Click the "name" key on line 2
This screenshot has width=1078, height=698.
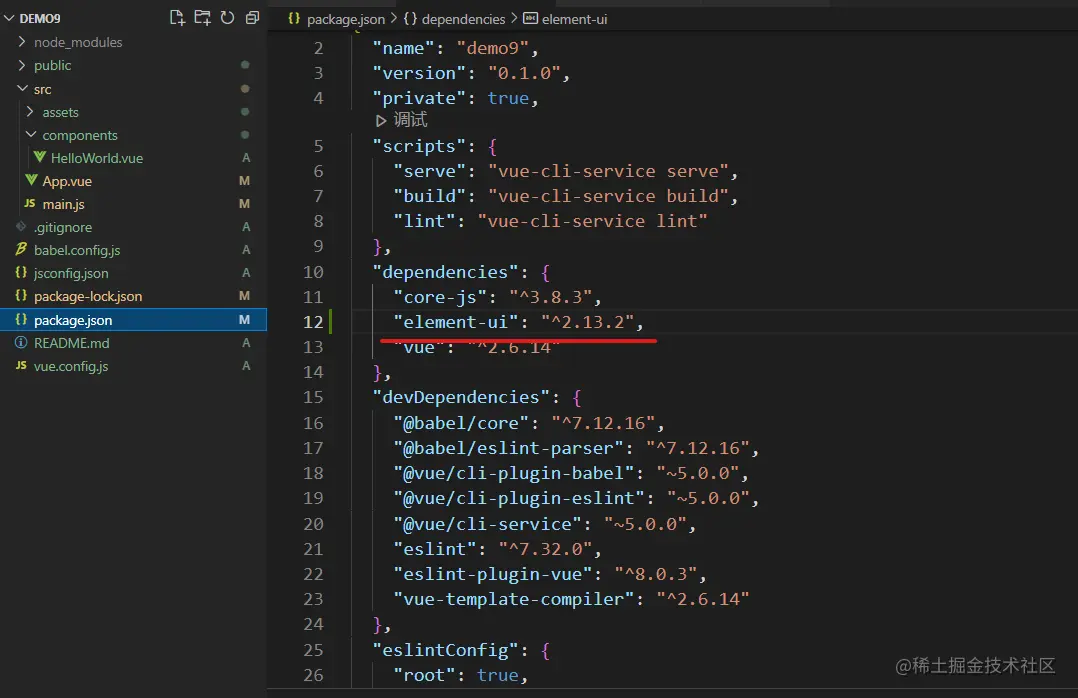click(403, 48)
